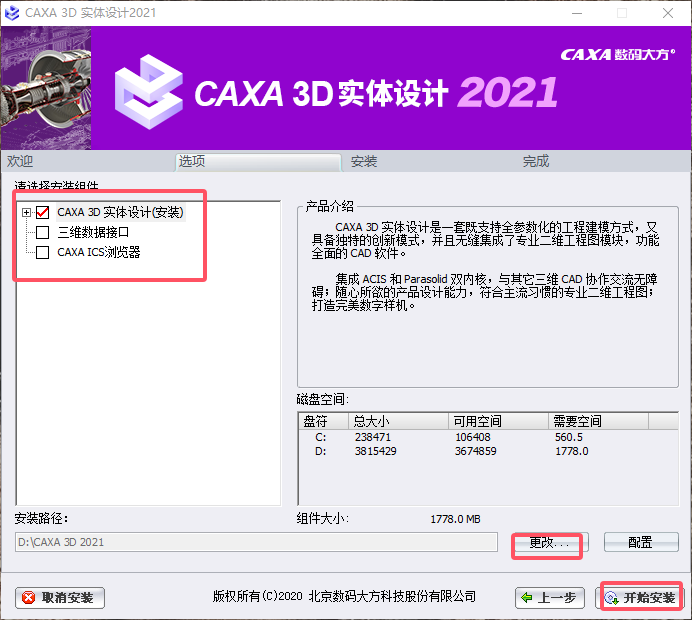Click the 3674859 free space value
Screen dimensions: 692x620
coord(476,451)
